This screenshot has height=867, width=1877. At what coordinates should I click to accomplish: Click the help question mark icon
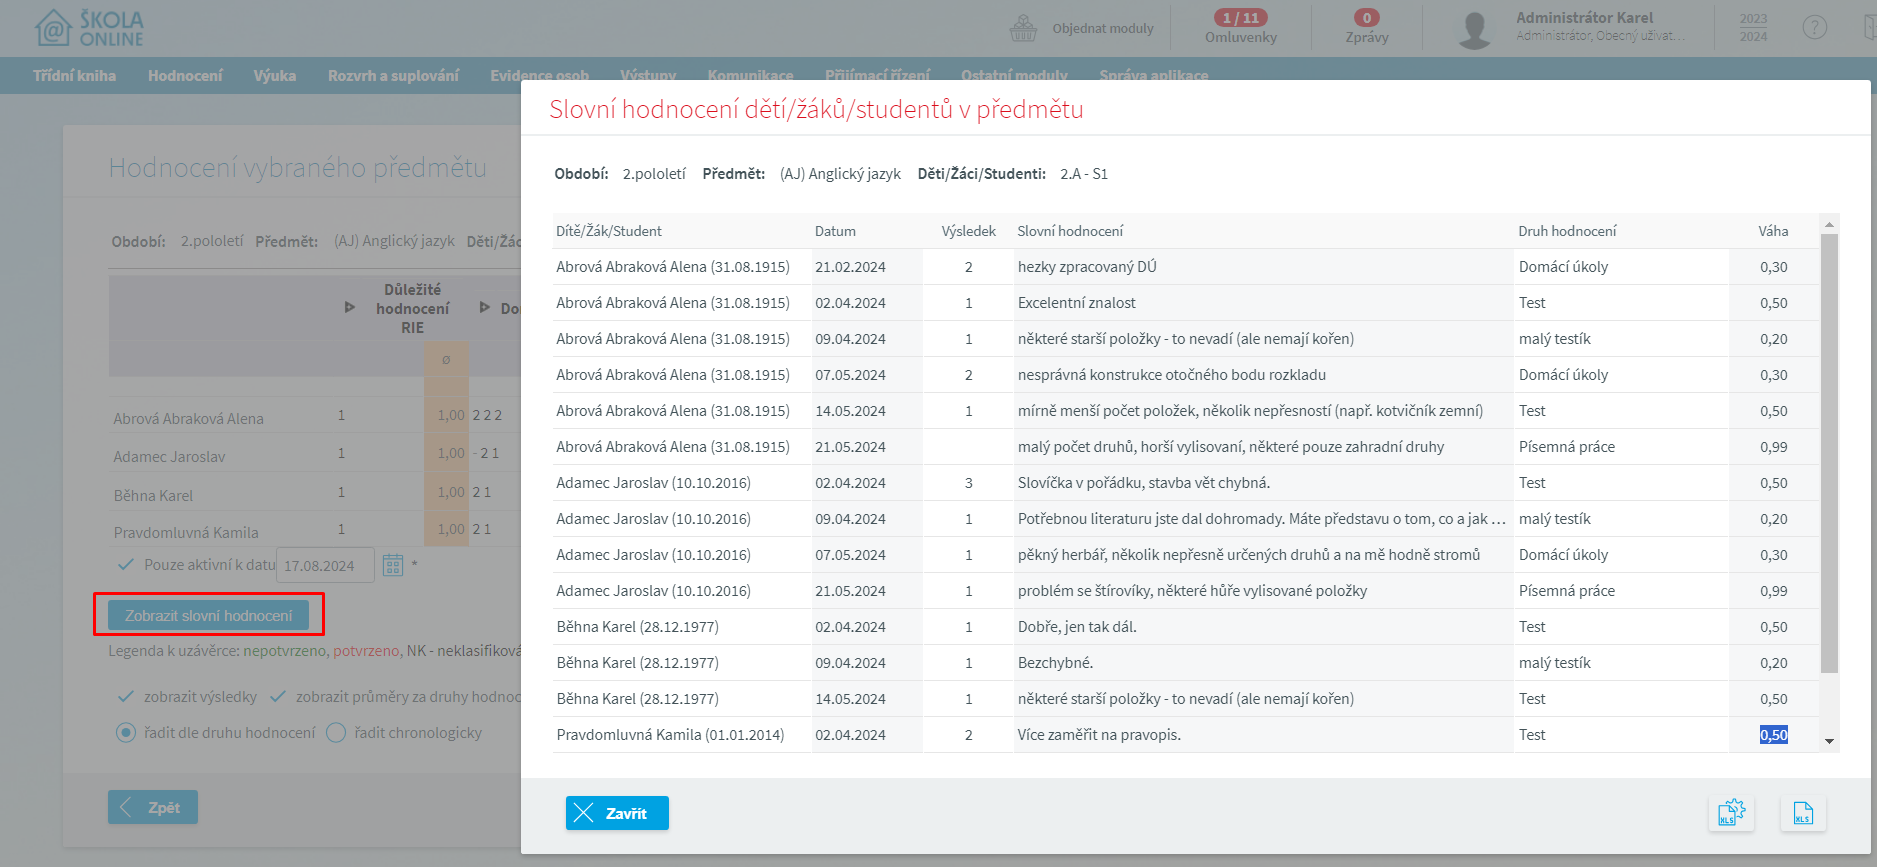pyautogui.click(x=1814, y=28)
